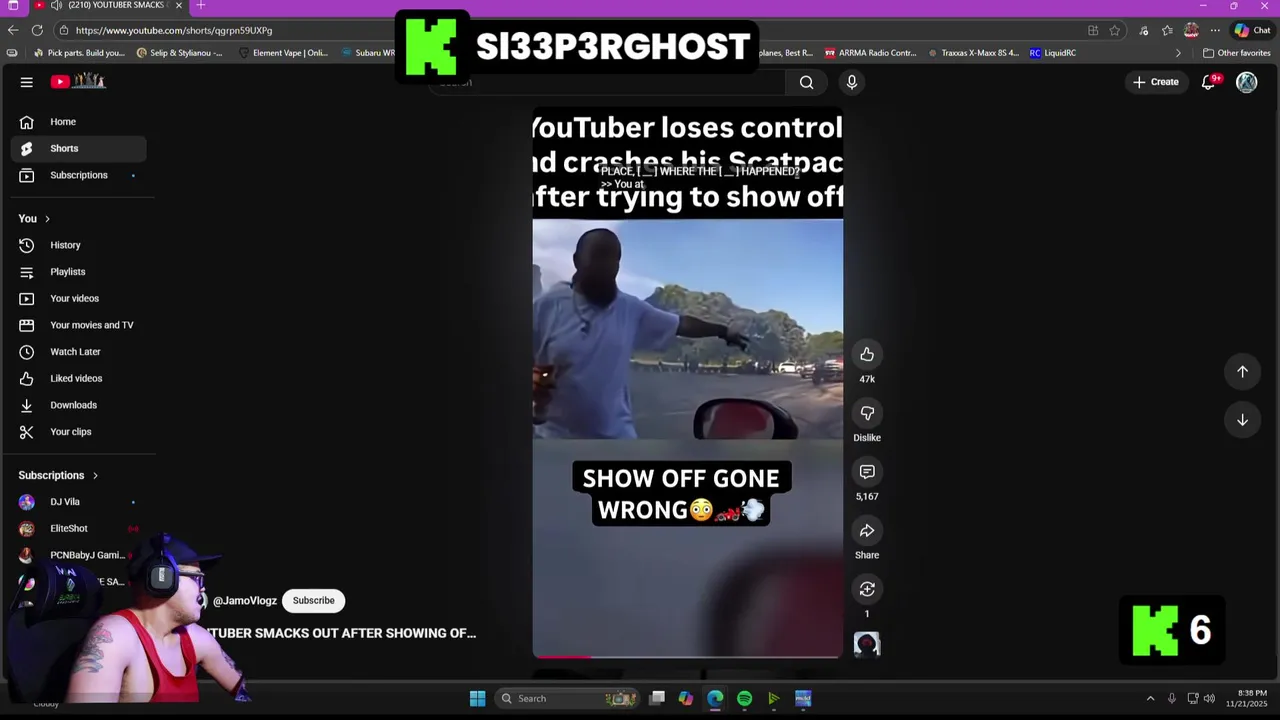This screenshot has width=1280, height=720.
Task: Go back in the browser
Action: click(x=13, y=30)
